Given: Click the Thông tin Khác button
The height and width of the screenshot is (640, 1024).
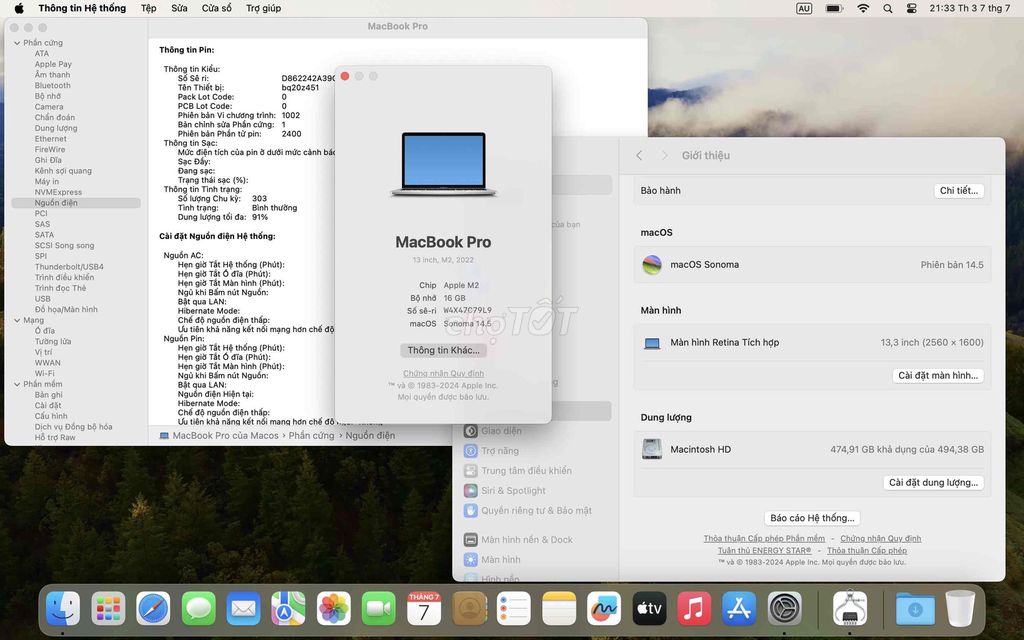Looking at the screenshot, I should point(443,350).
